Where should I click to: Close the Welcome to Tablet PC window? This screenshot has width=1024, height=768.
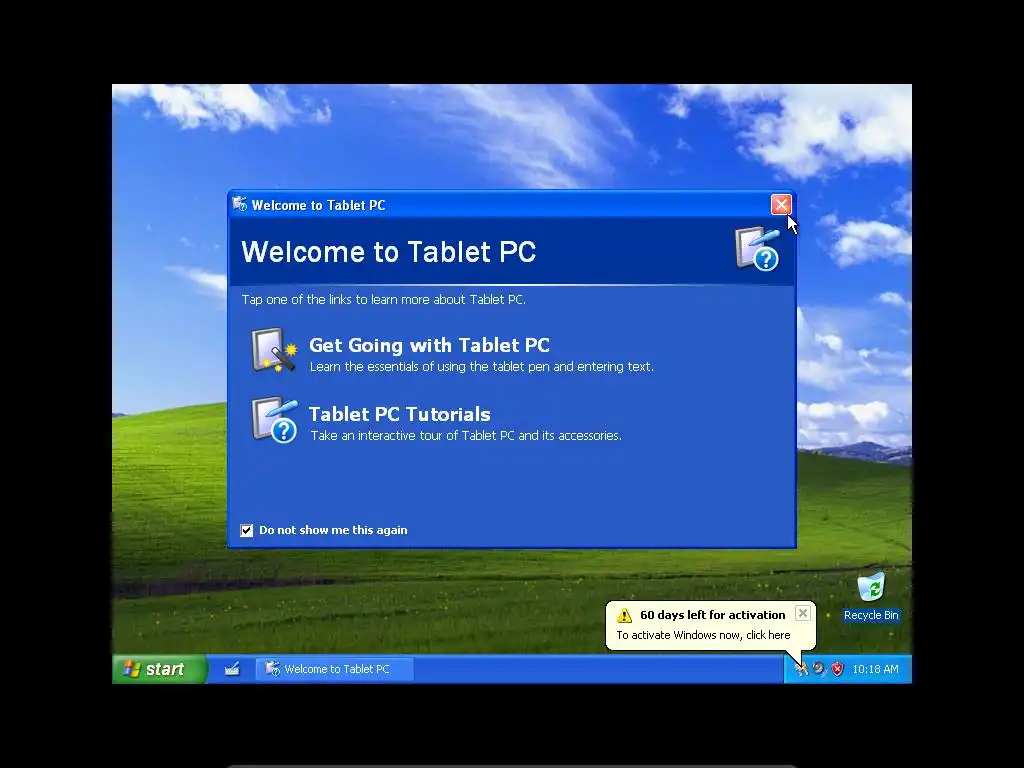pos(781,204)
